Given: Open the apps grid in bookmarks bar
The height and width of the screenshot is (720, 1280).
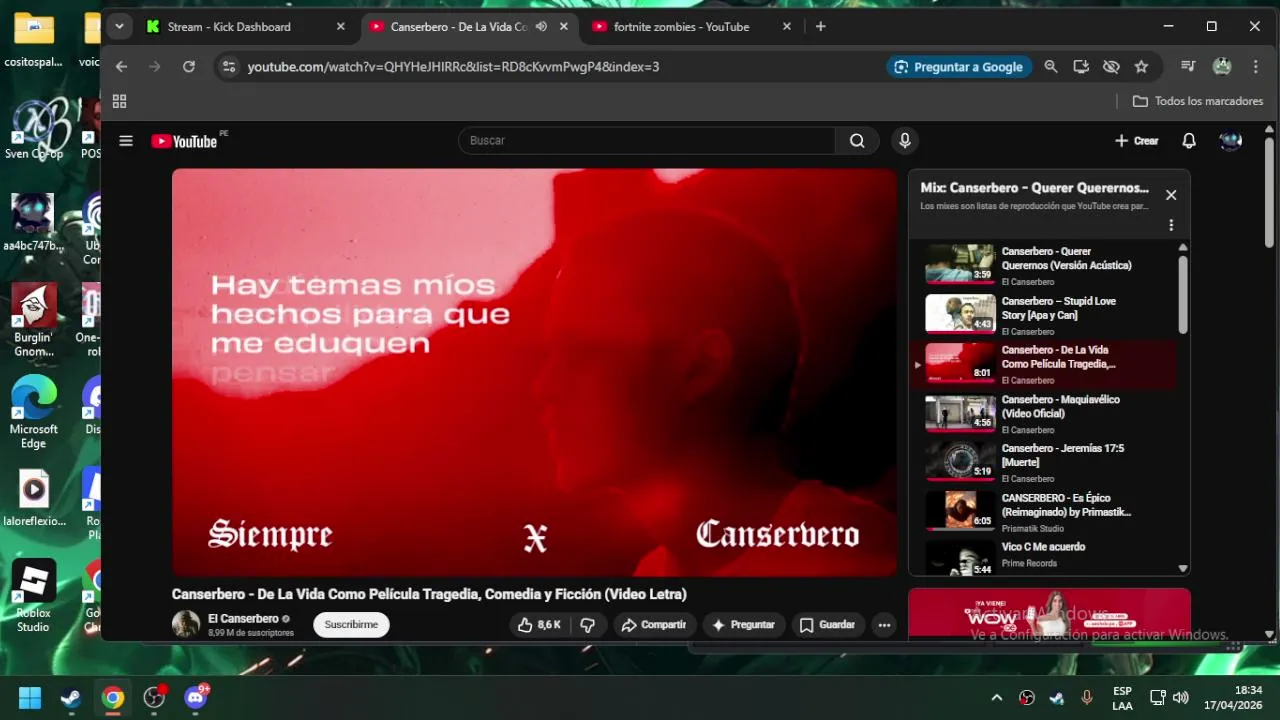Looking at the screenshot, I should tap(119, 101).
